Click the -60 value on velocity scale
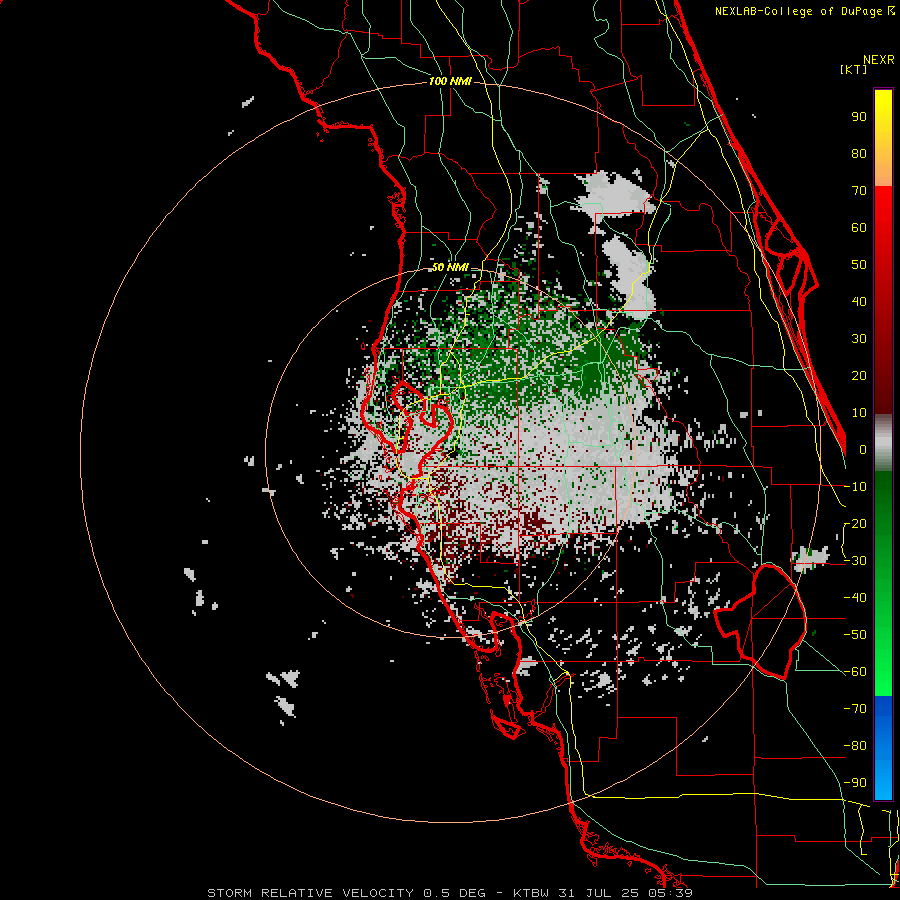 [855, 672]
